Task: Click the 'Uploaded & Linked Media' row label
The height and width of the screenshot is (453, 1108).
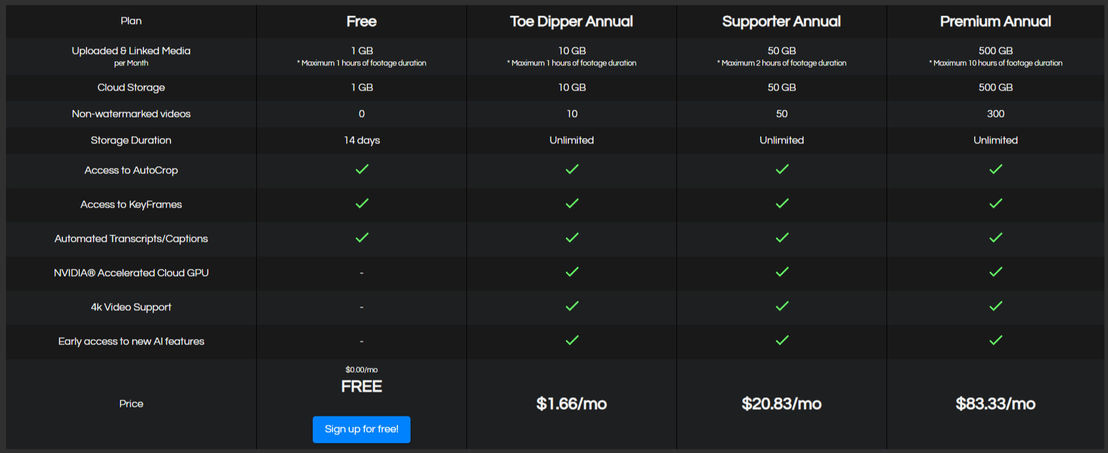Action: pos(131,51)
